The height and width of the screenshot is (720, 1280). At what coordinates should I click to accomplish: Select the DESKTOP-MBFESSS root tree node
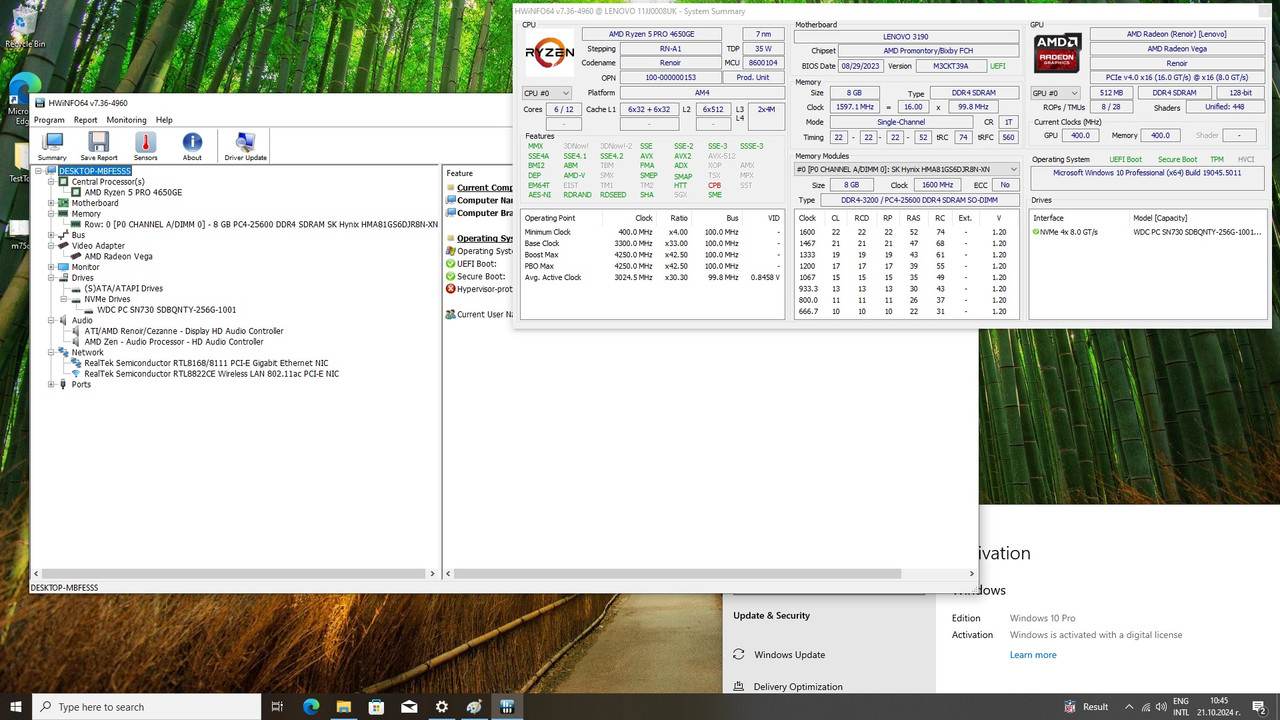[95, 171]
